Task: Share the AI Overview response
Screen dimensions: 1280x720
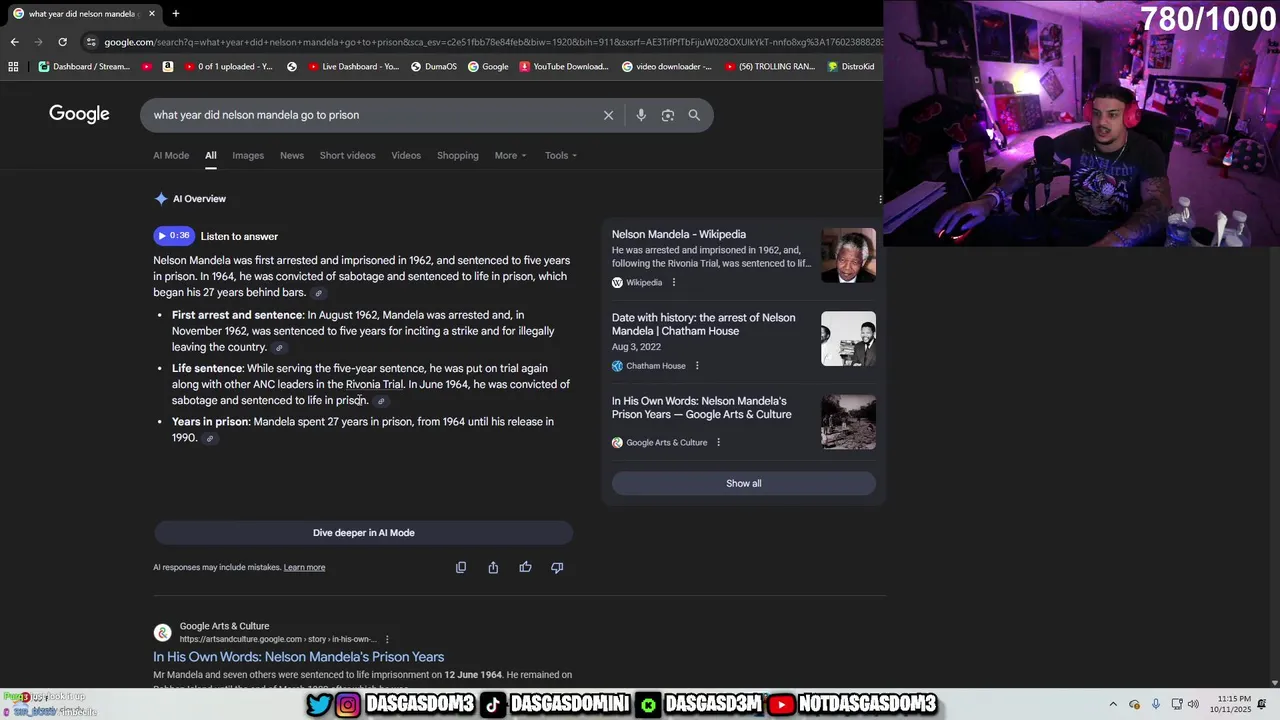Action: pos(493,567)
